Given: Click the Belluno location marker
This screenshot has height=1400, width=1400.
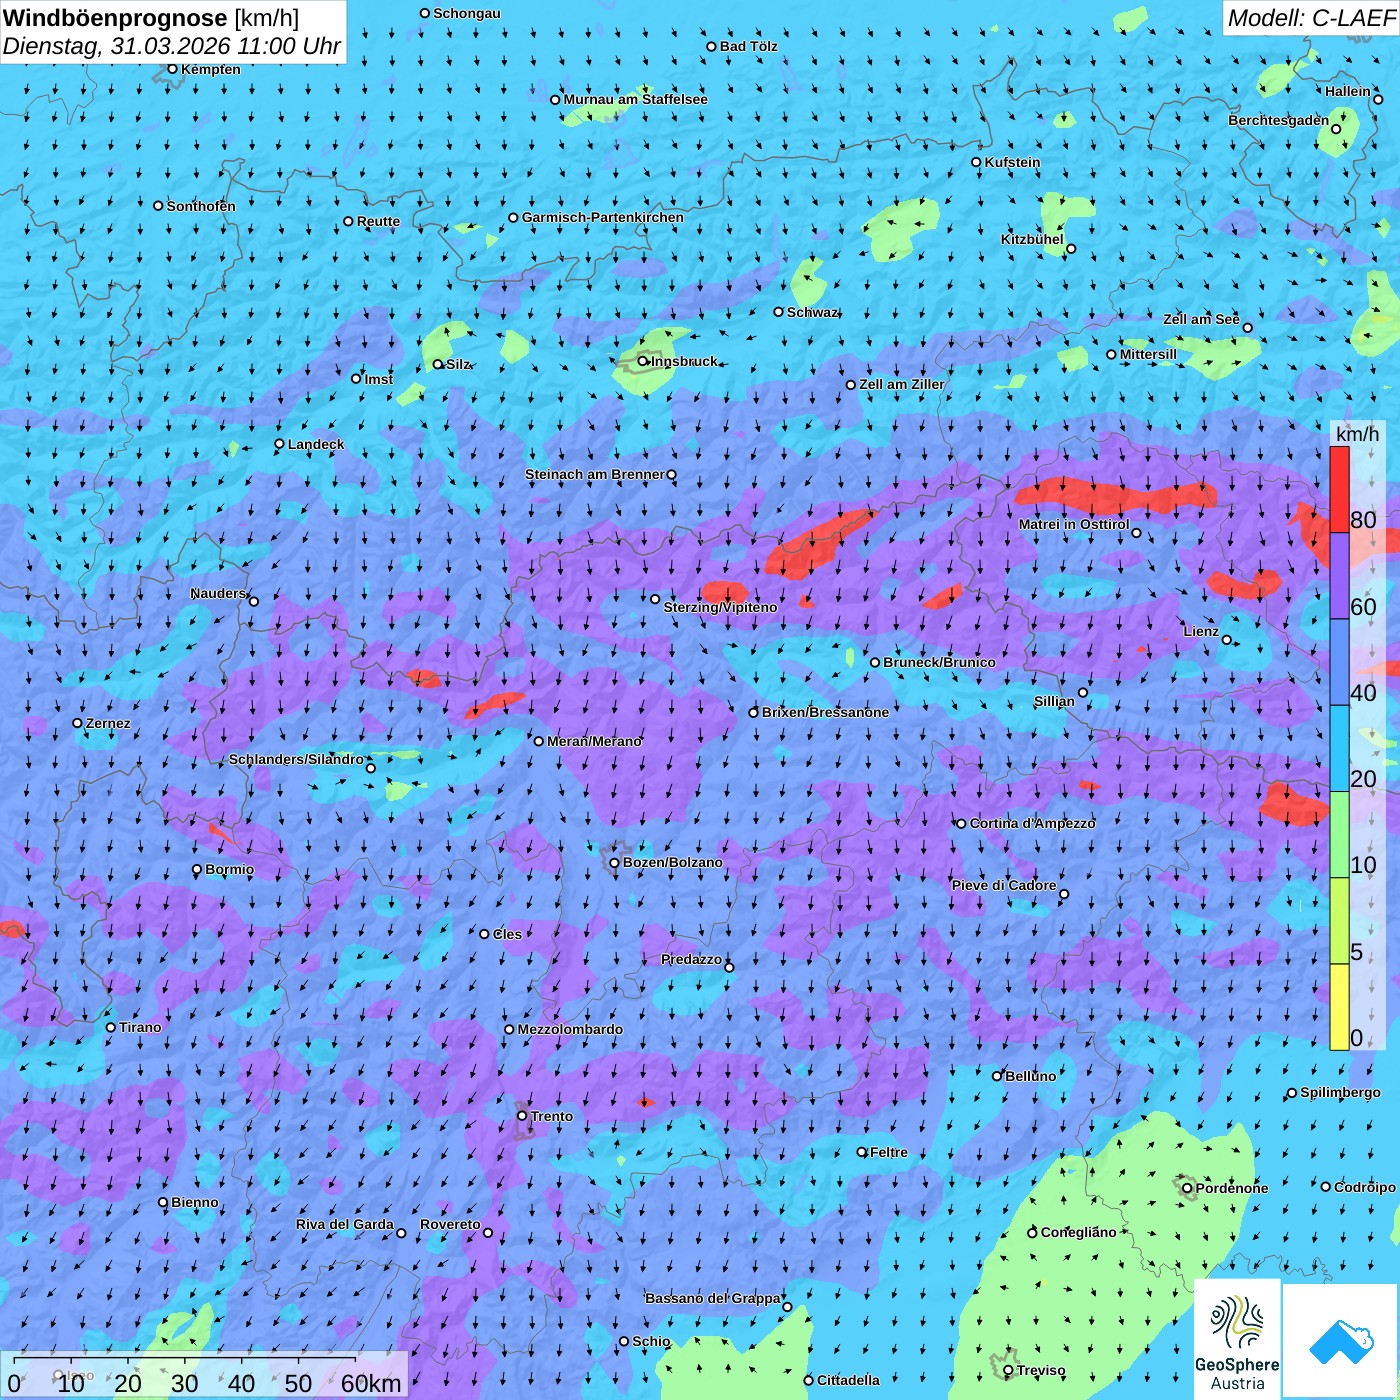Looking at the screenshot, I should click(996, 1076).
